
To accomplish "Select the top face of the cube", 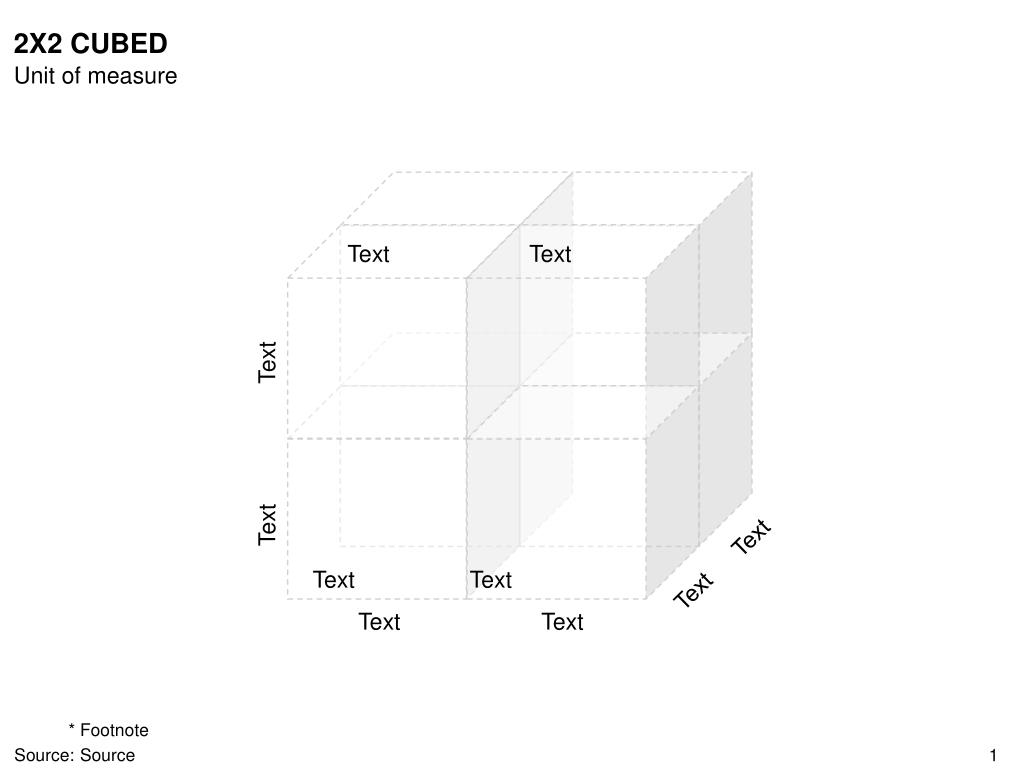I will (520, 225).
